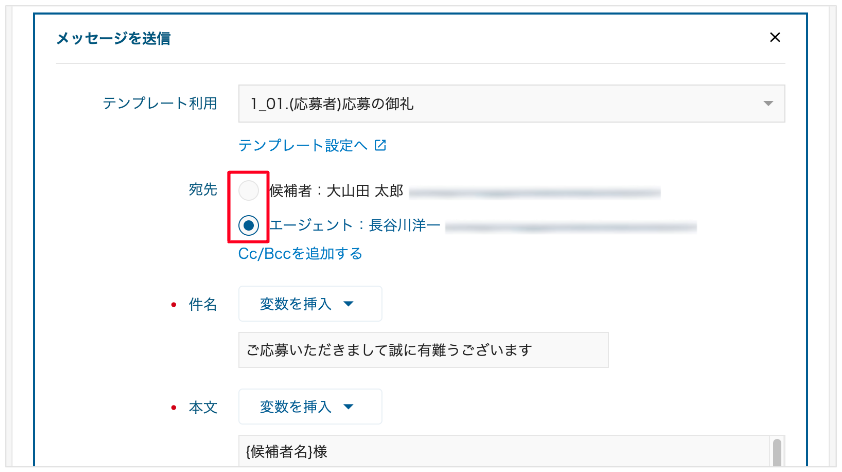Click the Cc/Bccを追加する link
842x472 pixels.
coord(300,254)
